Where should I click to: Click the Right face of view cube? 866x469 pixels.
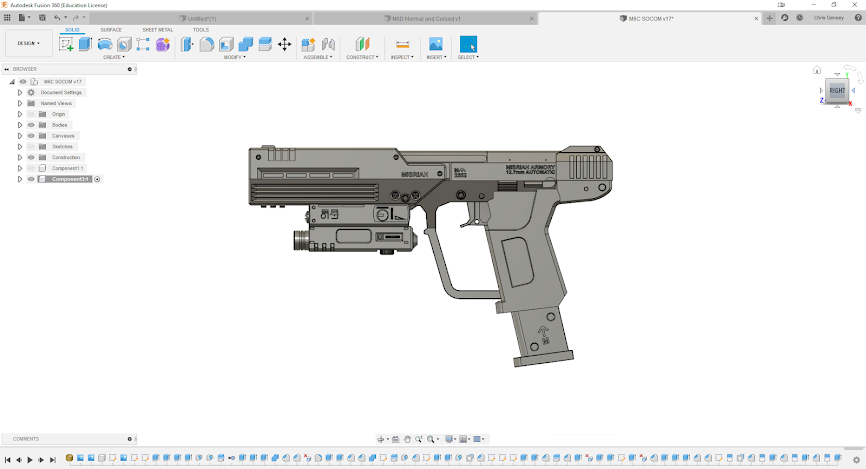(x=837, y=90)
